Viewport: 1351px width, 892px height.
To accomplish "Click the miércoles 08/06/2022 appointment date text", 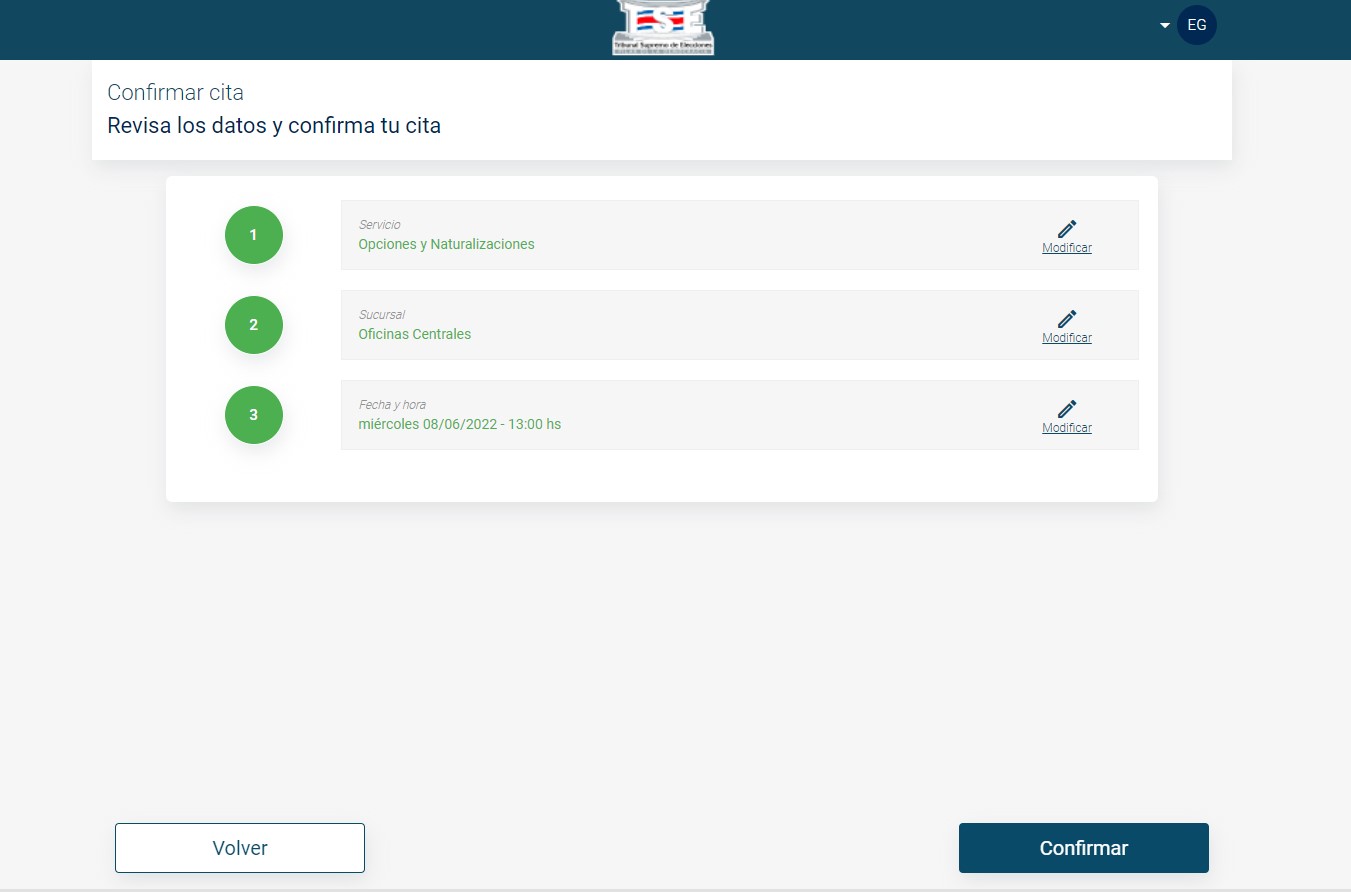I will (459, 424).
